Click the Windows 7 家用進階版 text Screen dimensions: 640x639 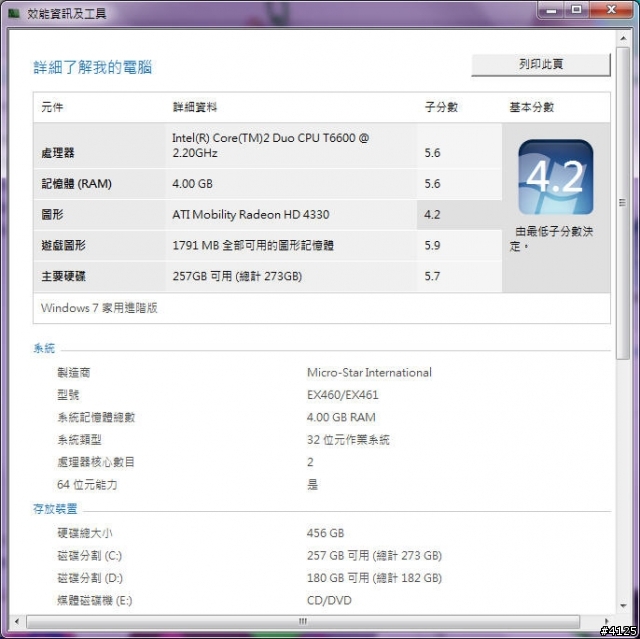[x=99, y=308]
